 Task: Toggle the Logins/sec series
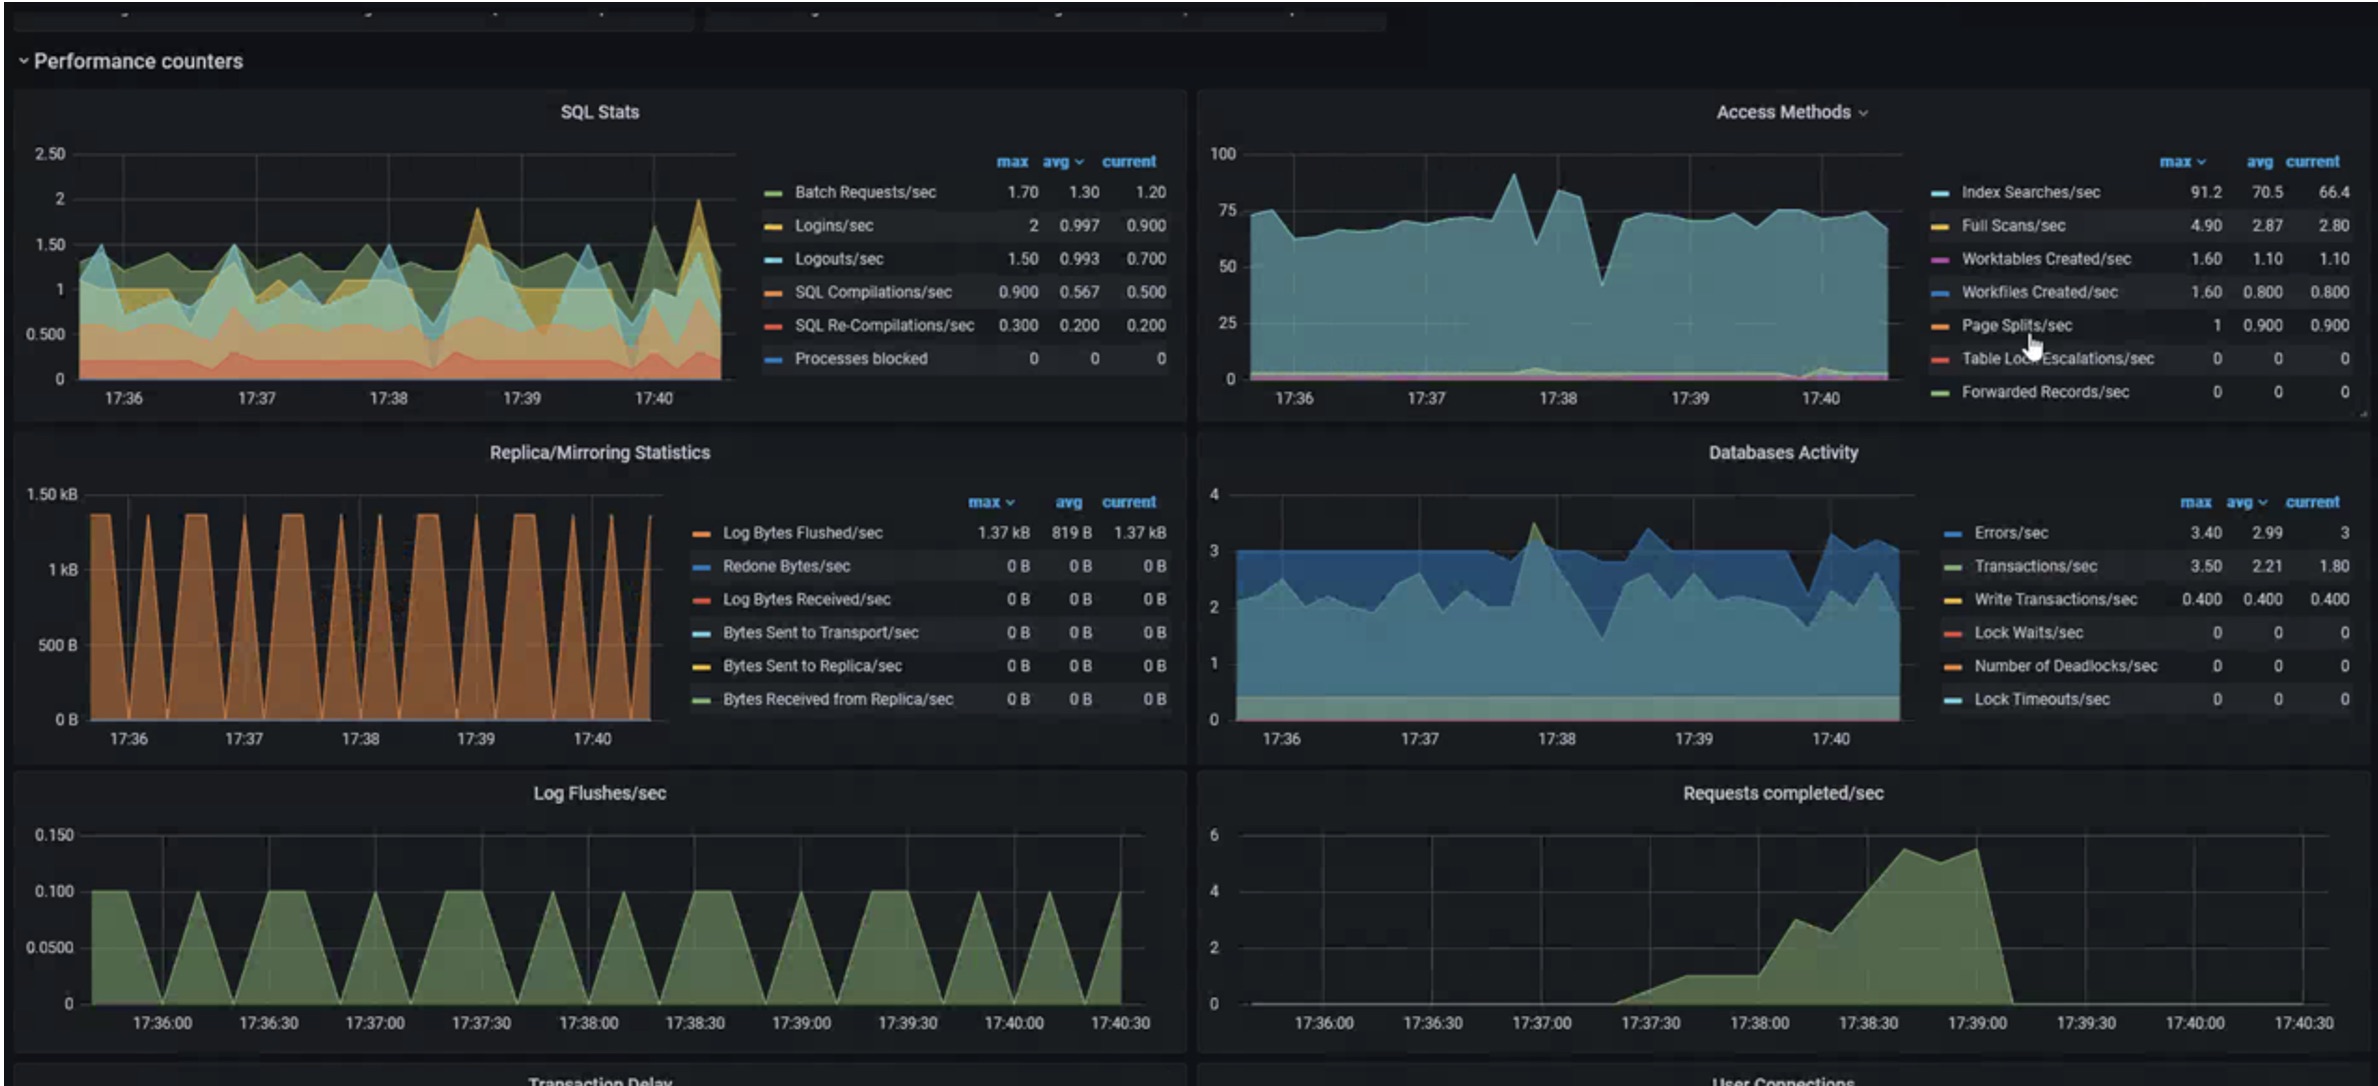pos(833,225)
